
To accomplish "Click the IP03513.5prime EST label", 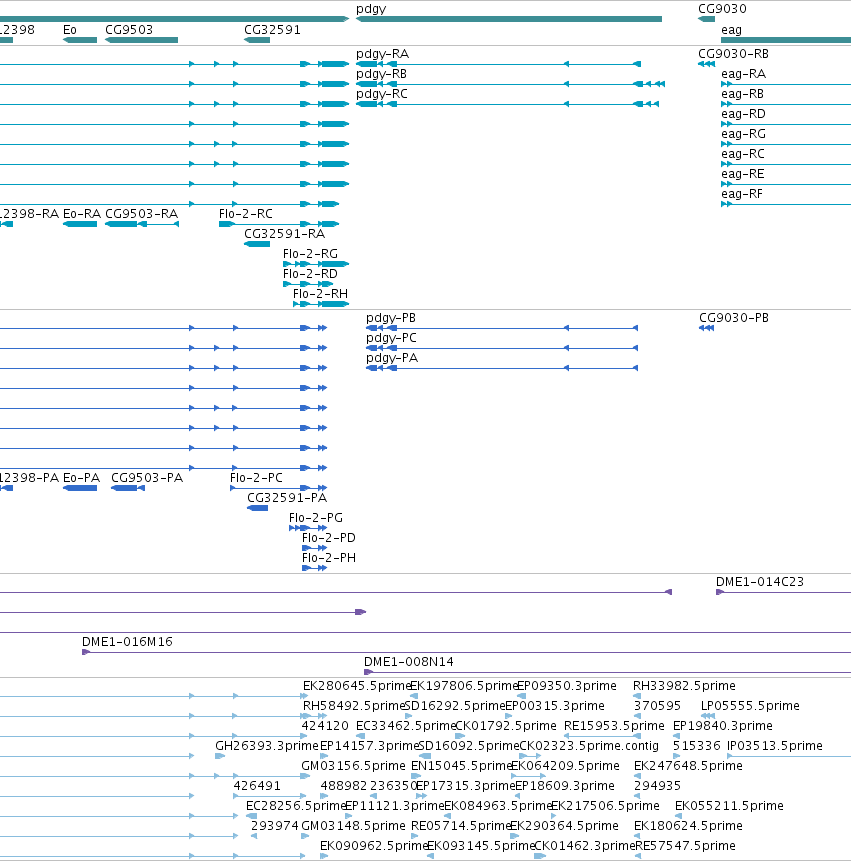I will [x=775, y=746].
